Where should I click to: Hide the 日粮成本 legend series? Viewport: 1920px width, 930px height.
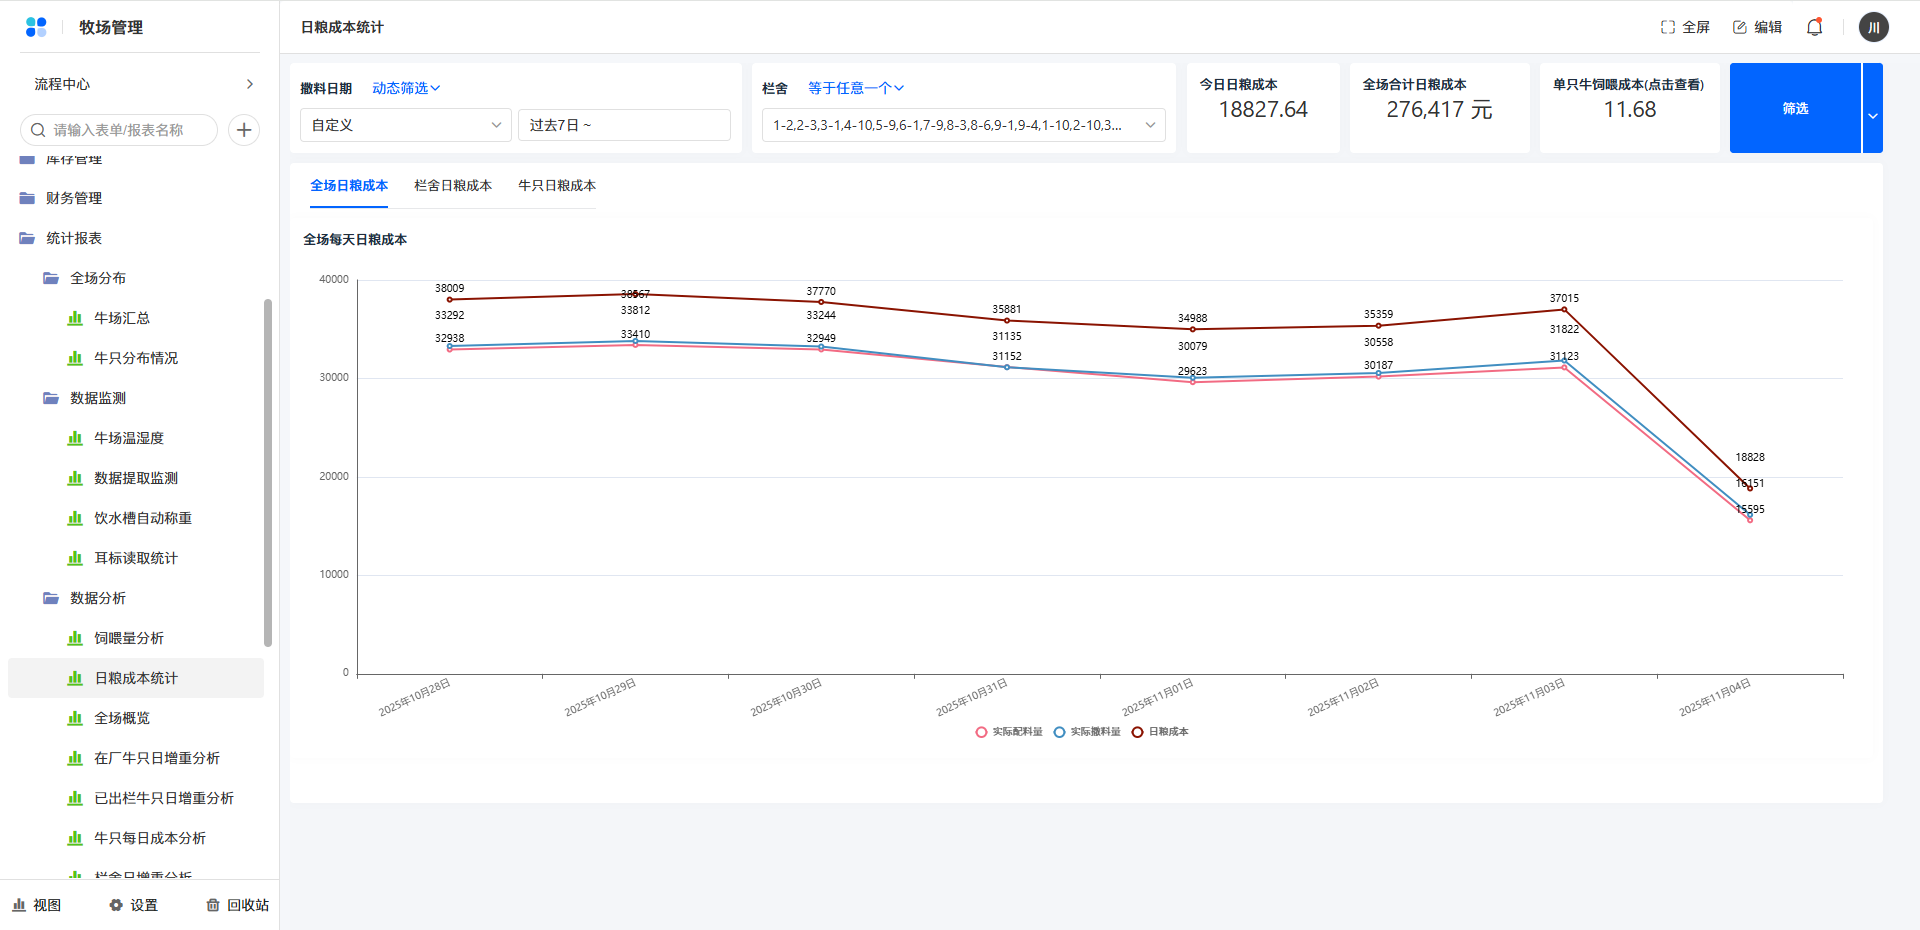(x=1160, y=732)
